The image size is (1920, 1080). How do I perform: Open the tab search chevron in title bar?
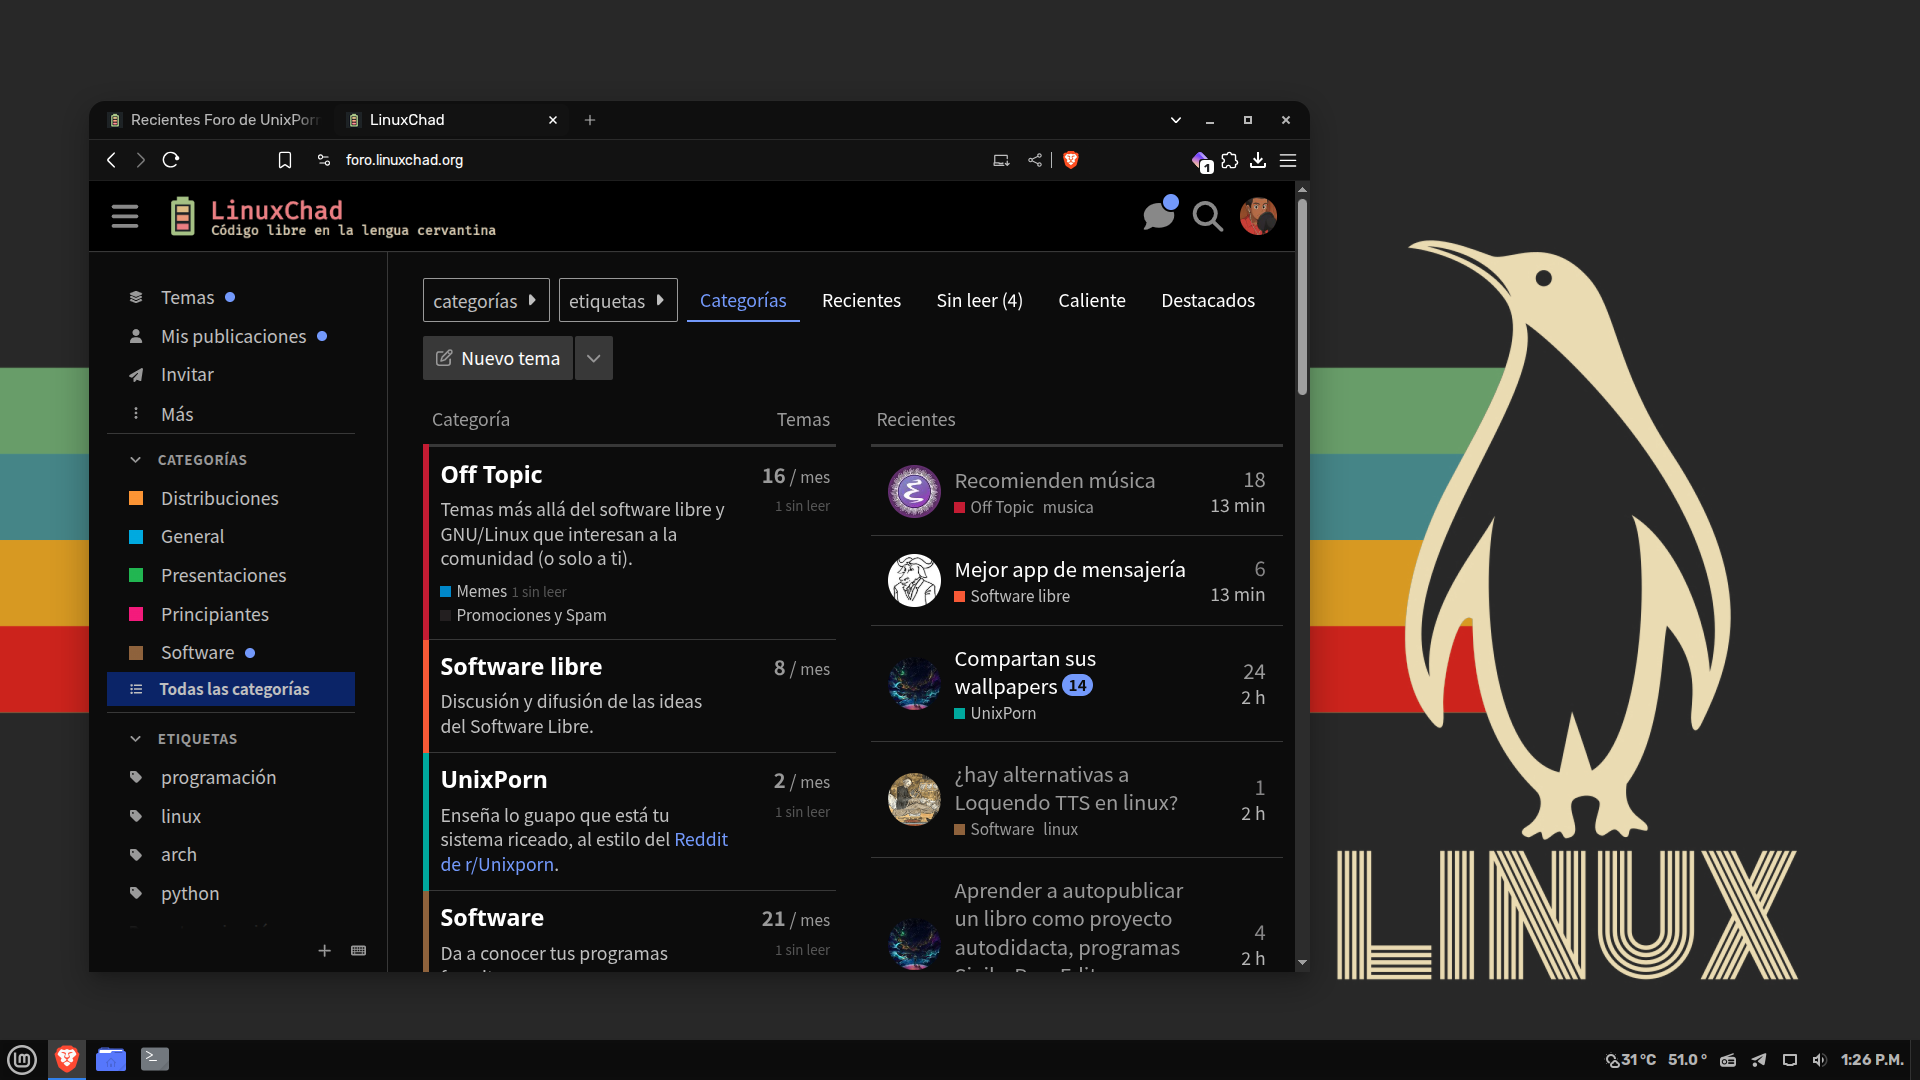[1176, 120]
